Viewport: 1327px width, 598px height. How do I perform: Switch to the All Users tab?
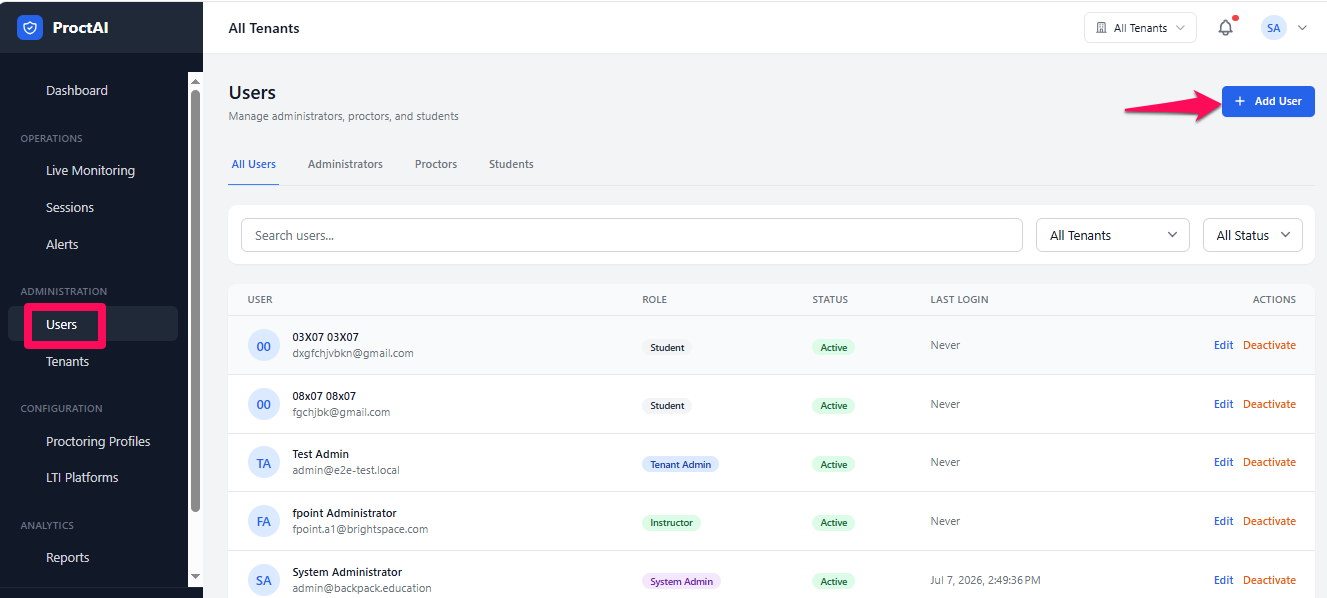point(254,164)
